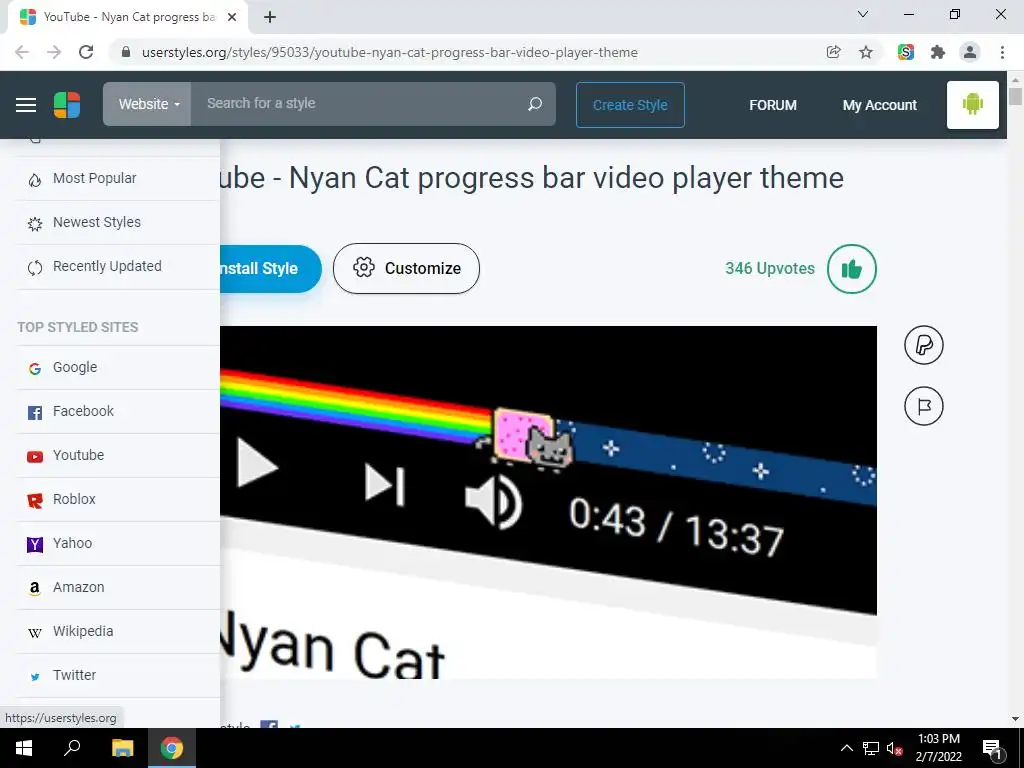This screenshot has width=1024, height=768.
Task: Open the Chrome extensions puzzle icon
Action: tap(938, 52)
